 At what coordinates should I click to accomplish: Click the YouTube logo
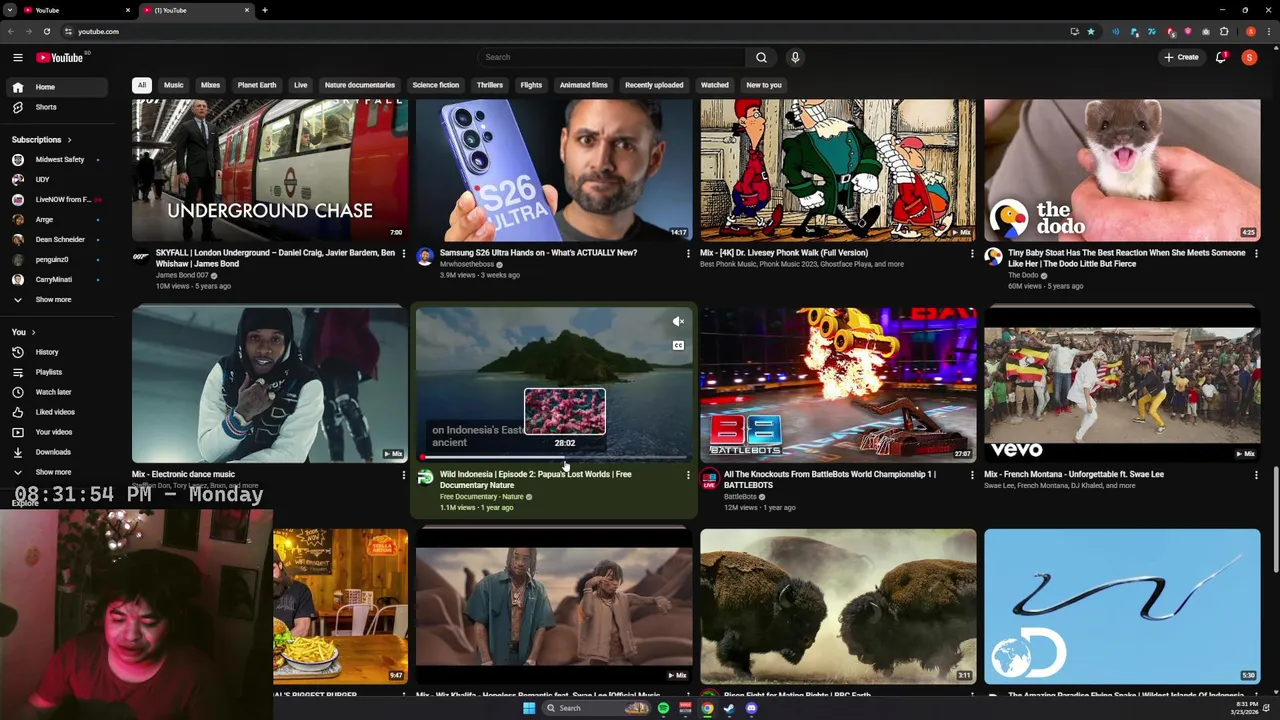click(x=60, y=57)
